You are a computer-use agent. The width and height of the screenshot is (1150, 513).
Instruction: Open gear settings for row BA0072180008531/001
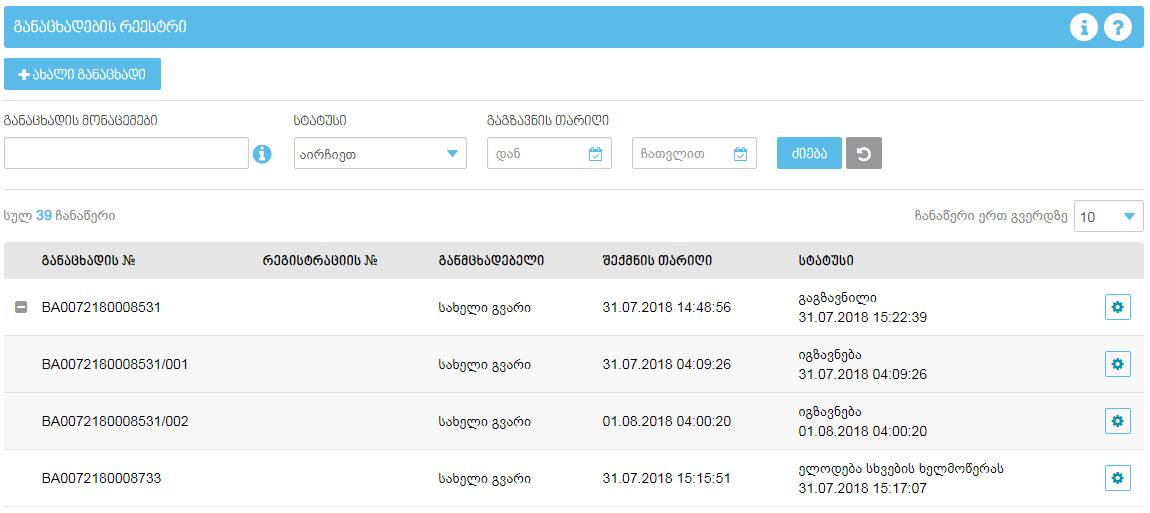pos(1117,364)
